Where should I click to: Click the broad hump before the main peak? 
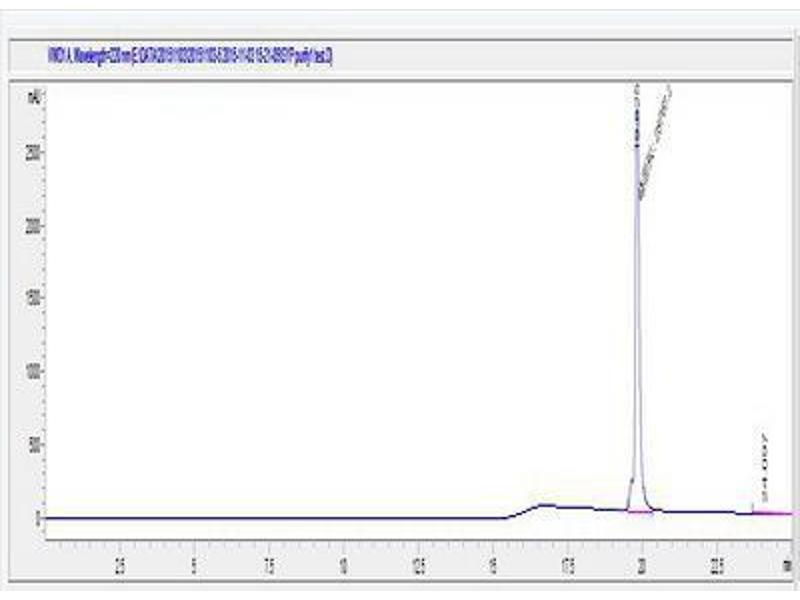tap(546, 506)
